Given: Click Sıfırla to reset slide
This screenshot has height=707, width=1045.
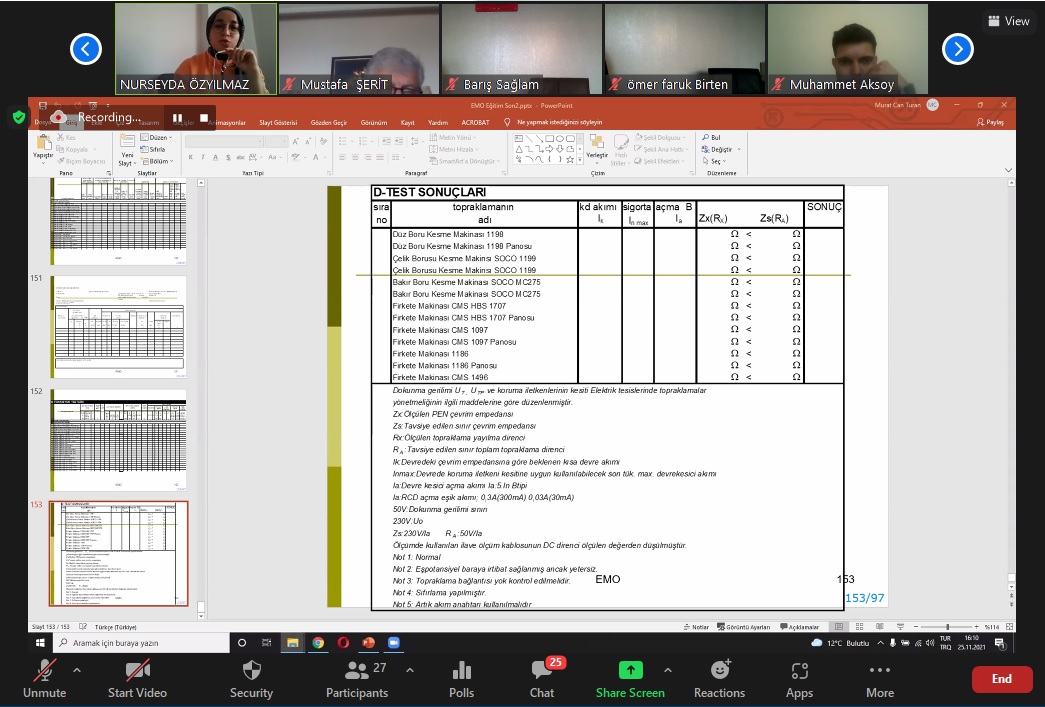Looking at the screenshot, I should click(x=153, y=149).
